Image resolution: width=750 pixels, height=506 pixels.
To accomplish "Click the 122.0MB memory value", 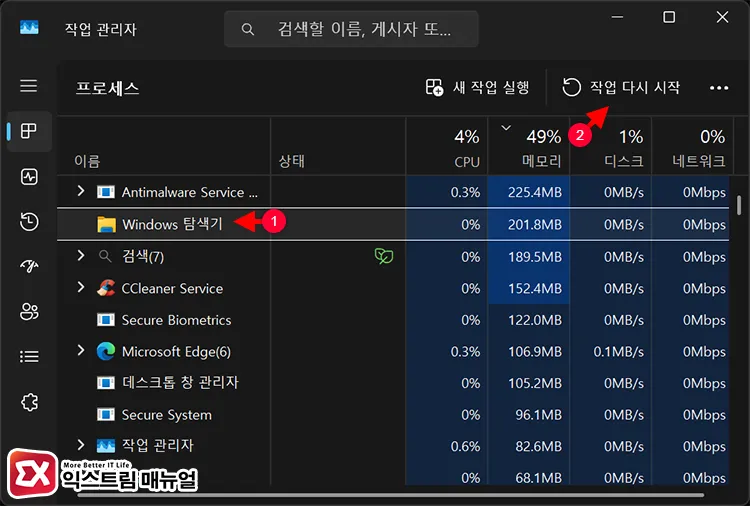I will 535,320.
